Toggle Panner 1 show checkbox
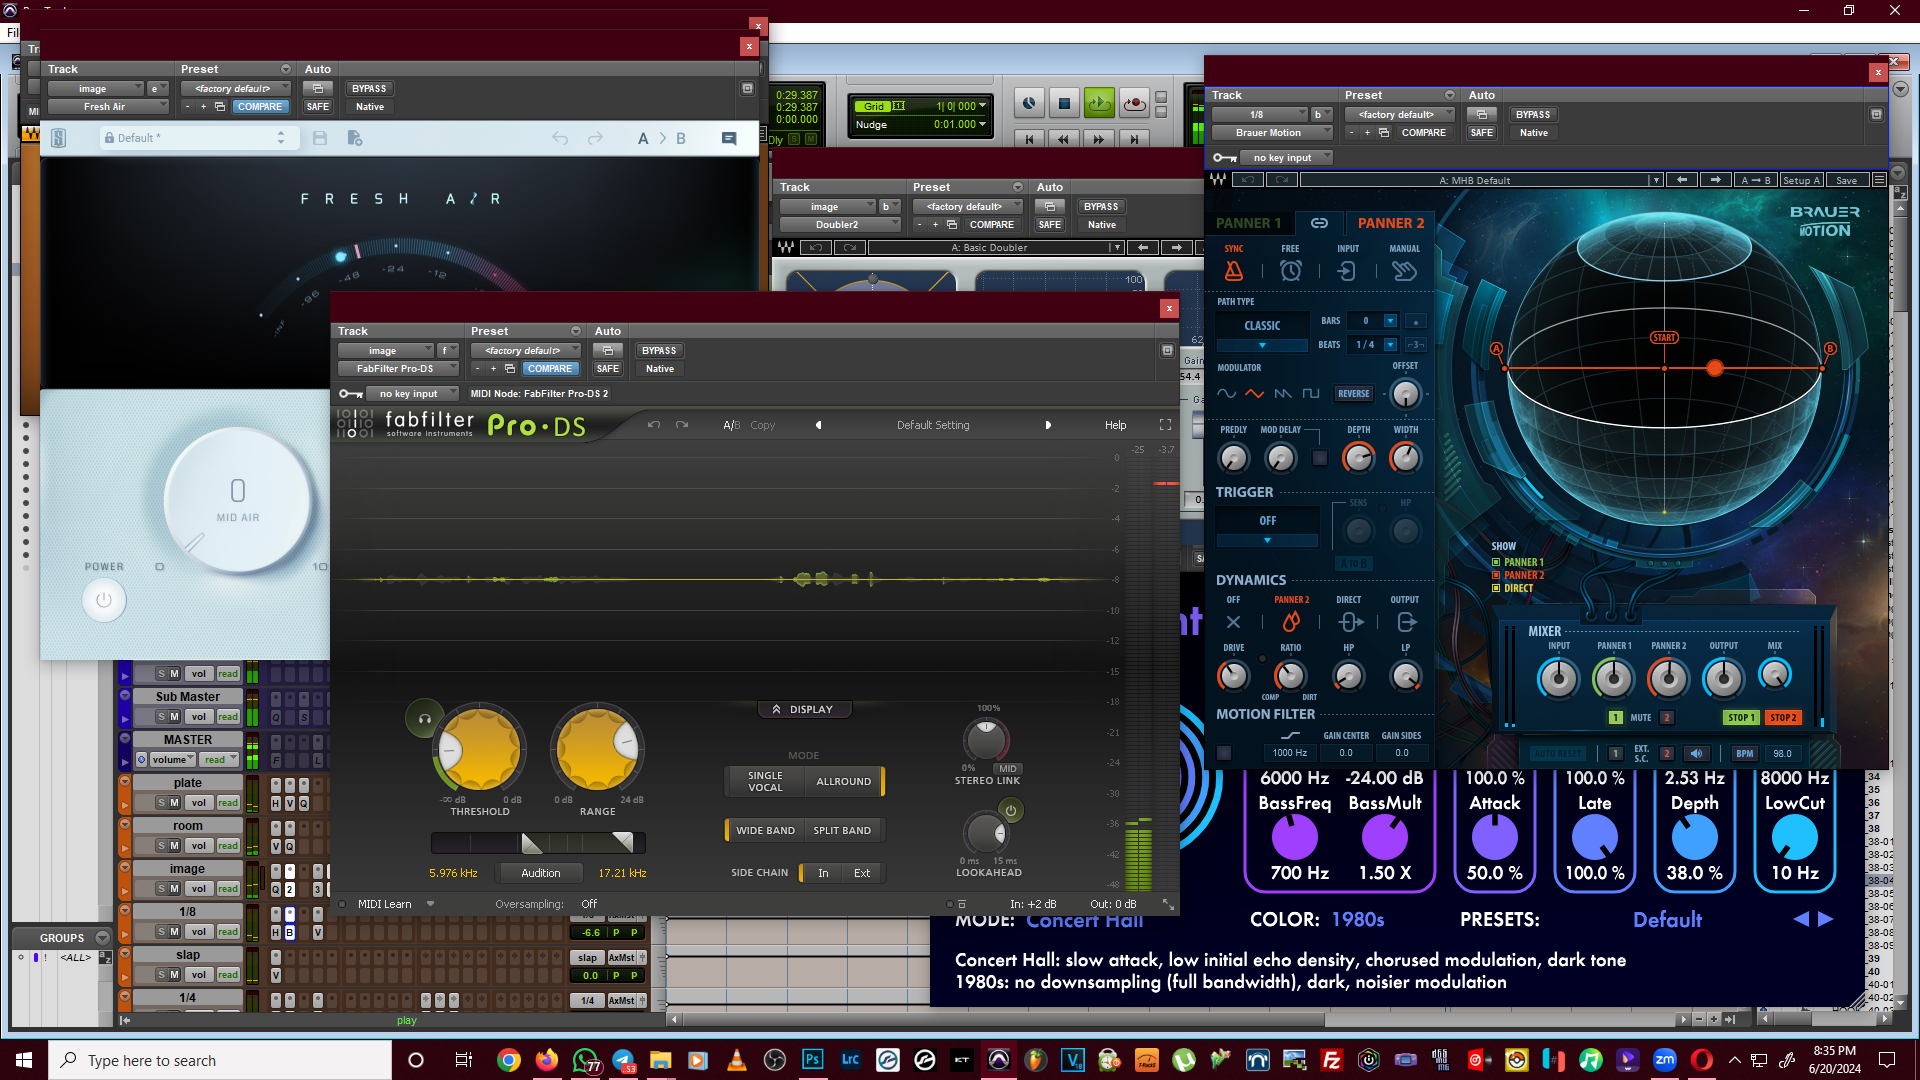Viewport: 1920px width, 1080px height. [x=1496, y=562]
